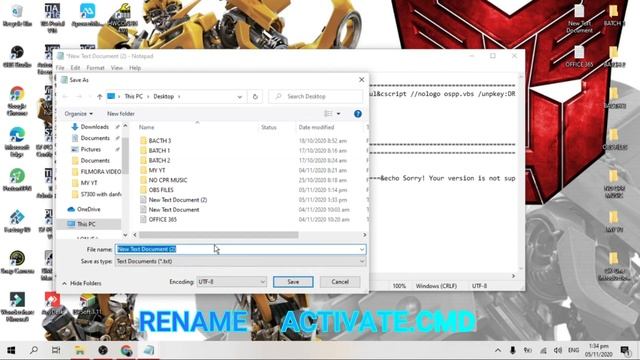Screen dimensions: 640x360
Task: Click the Search Desktop field
Action: (x=316, y=96)
